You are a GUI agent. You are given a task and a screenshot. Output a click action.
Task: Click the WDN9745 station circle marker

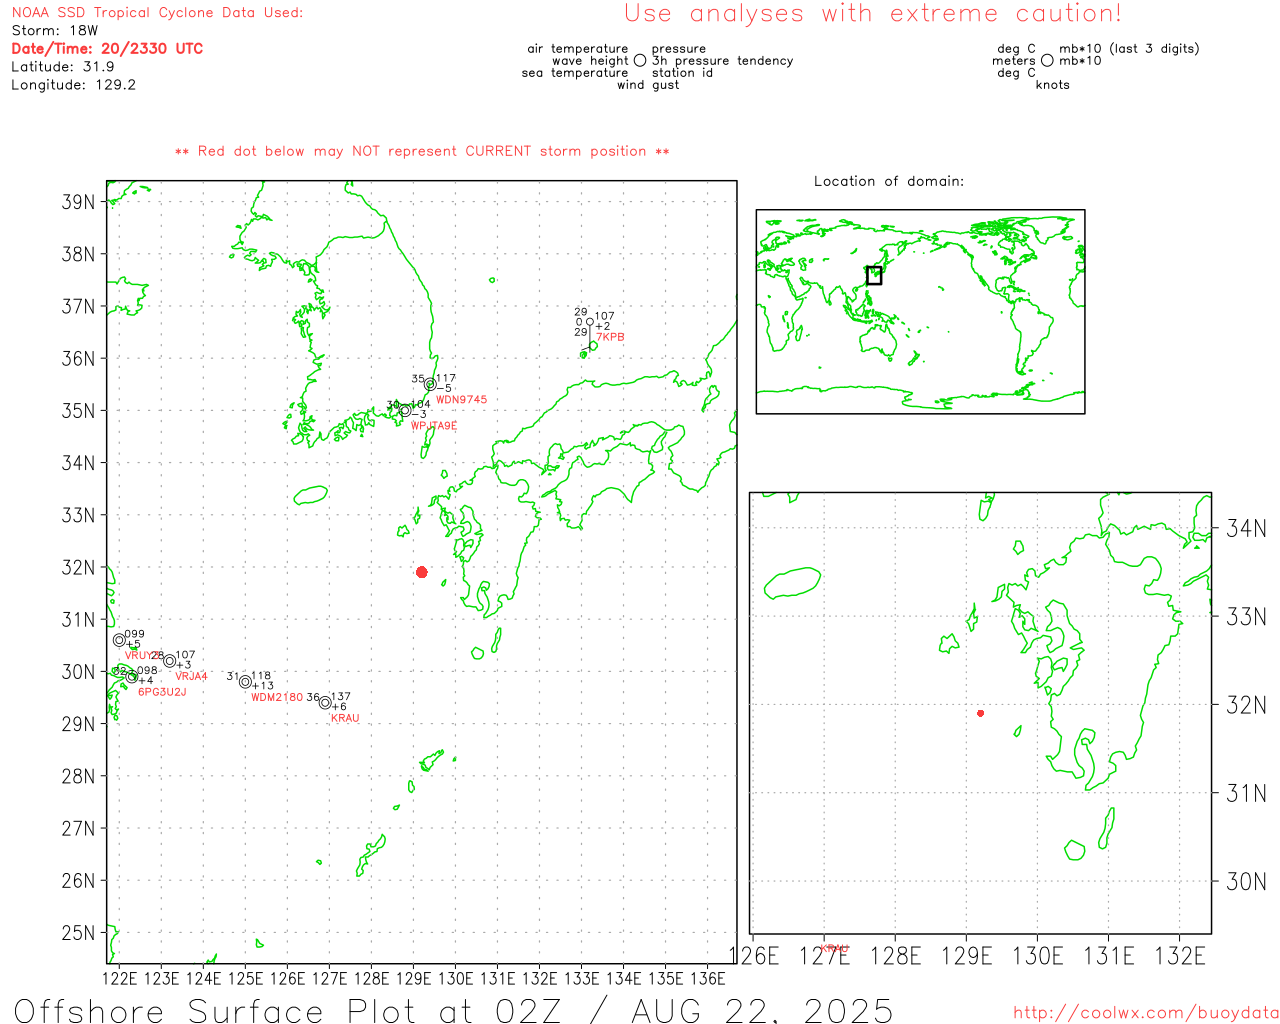pyautogui.click(x=430, y=384)
